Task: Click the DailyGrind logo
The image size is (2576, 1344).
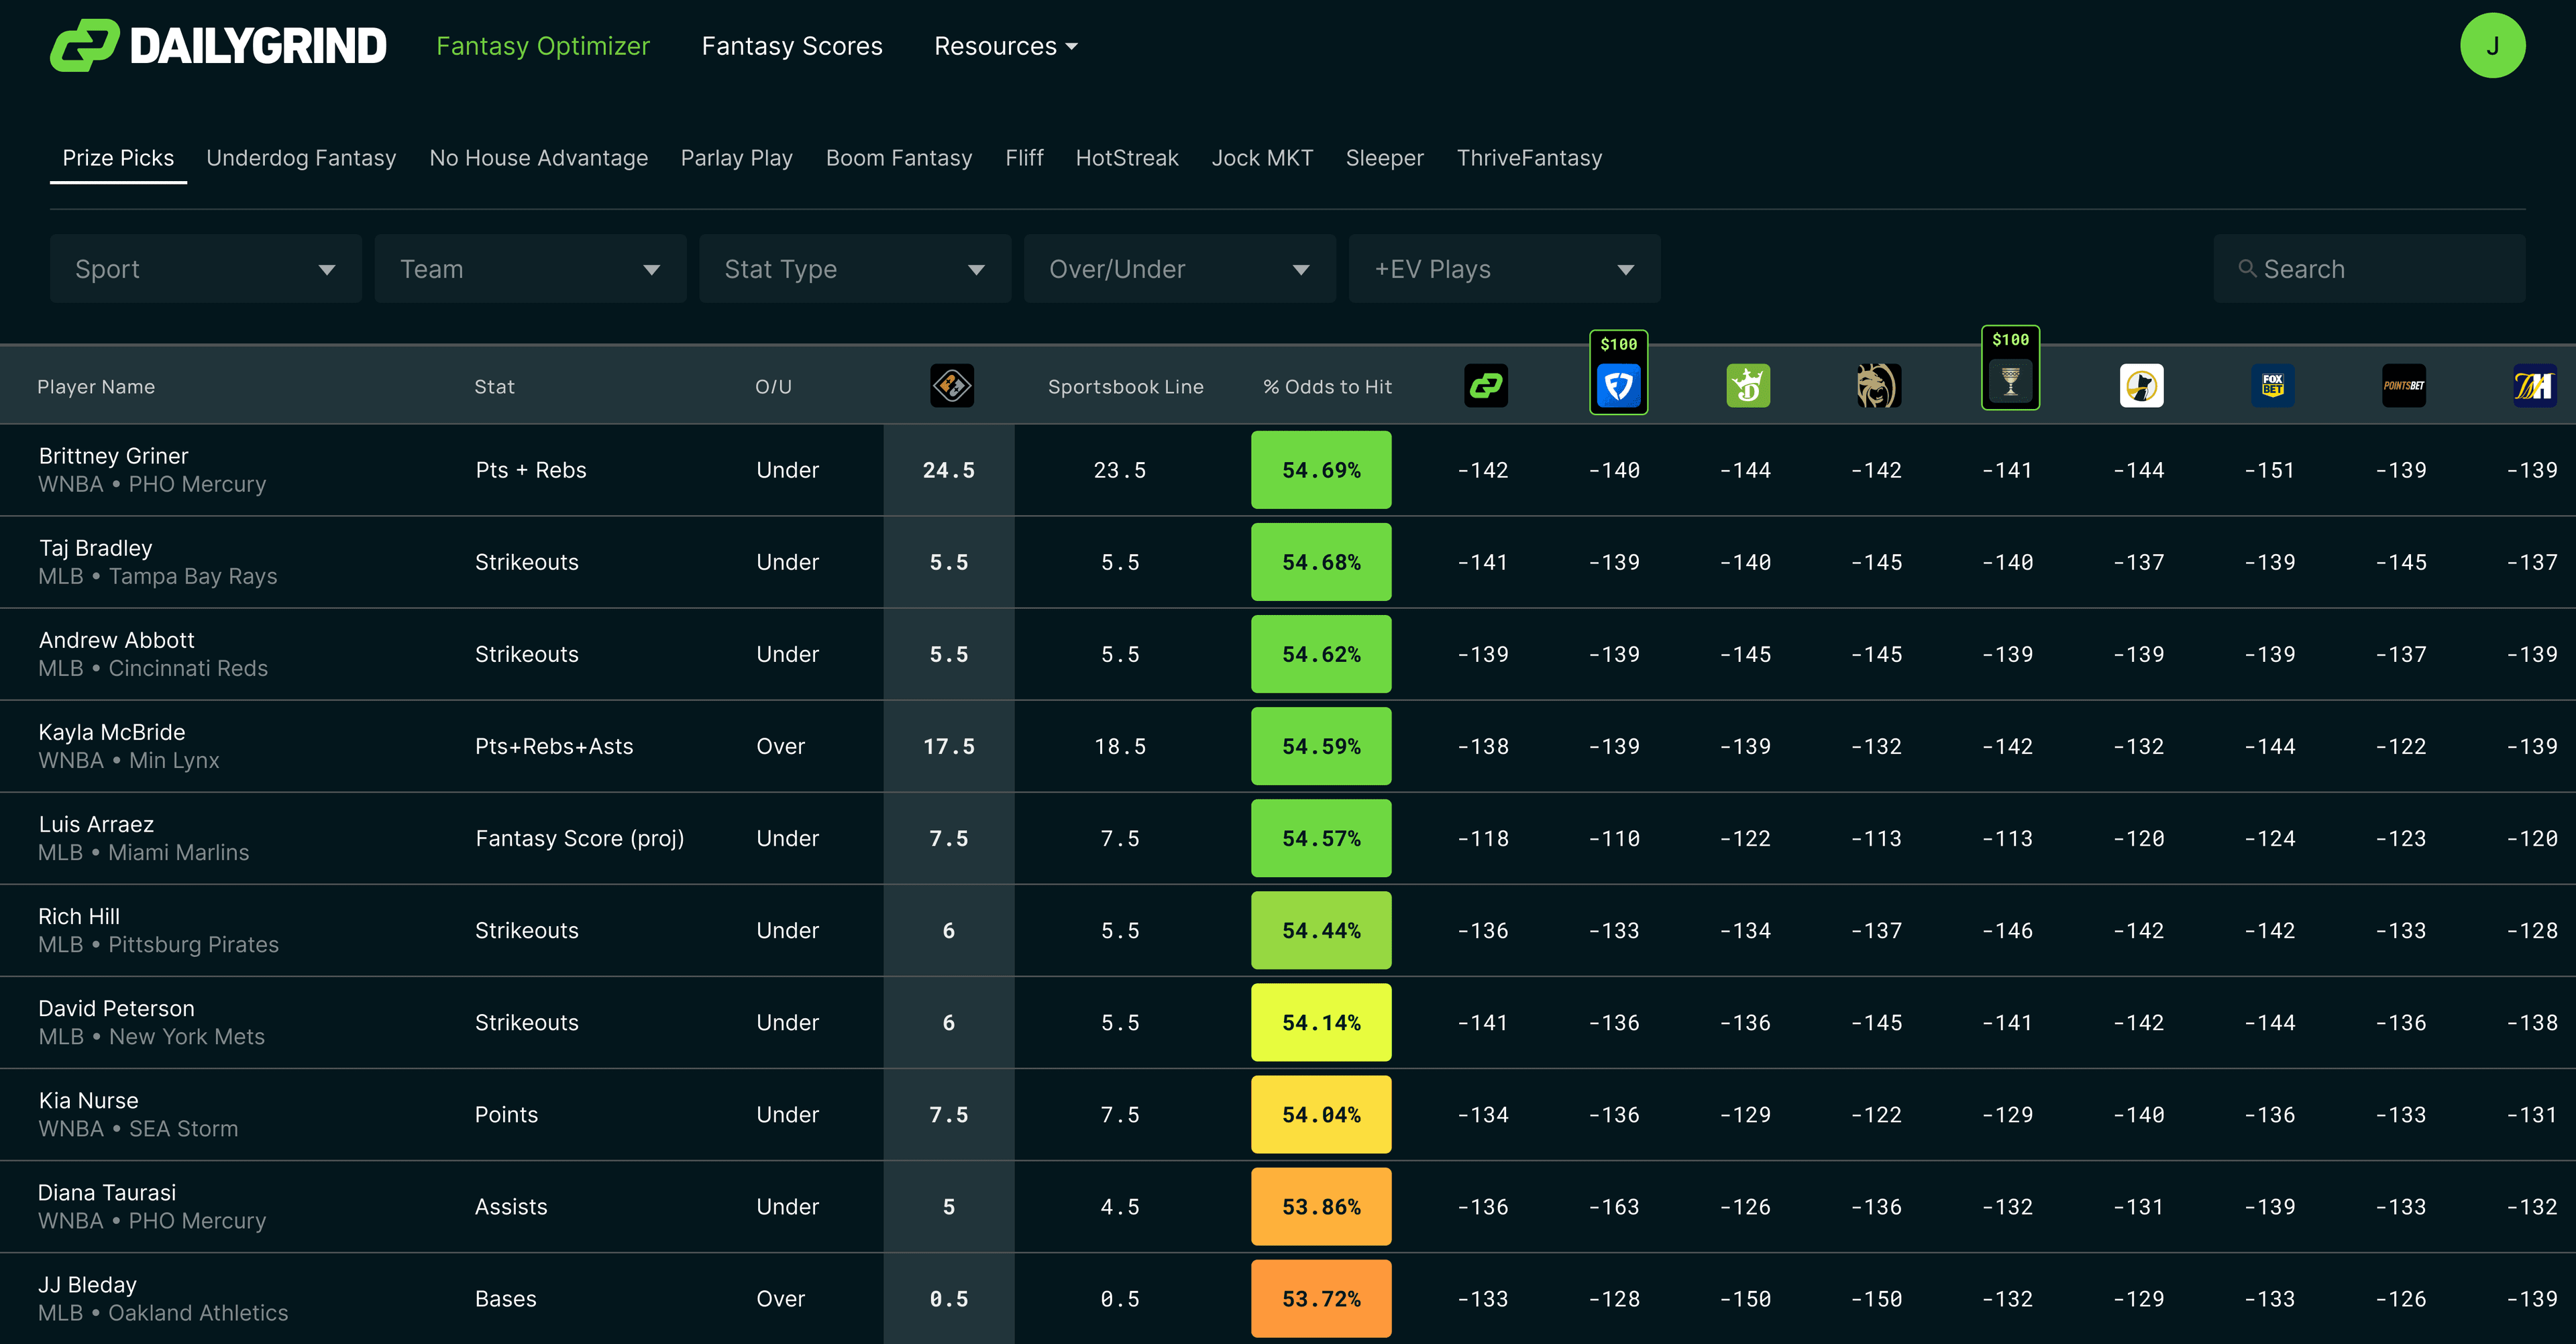Action: point(218,46)
